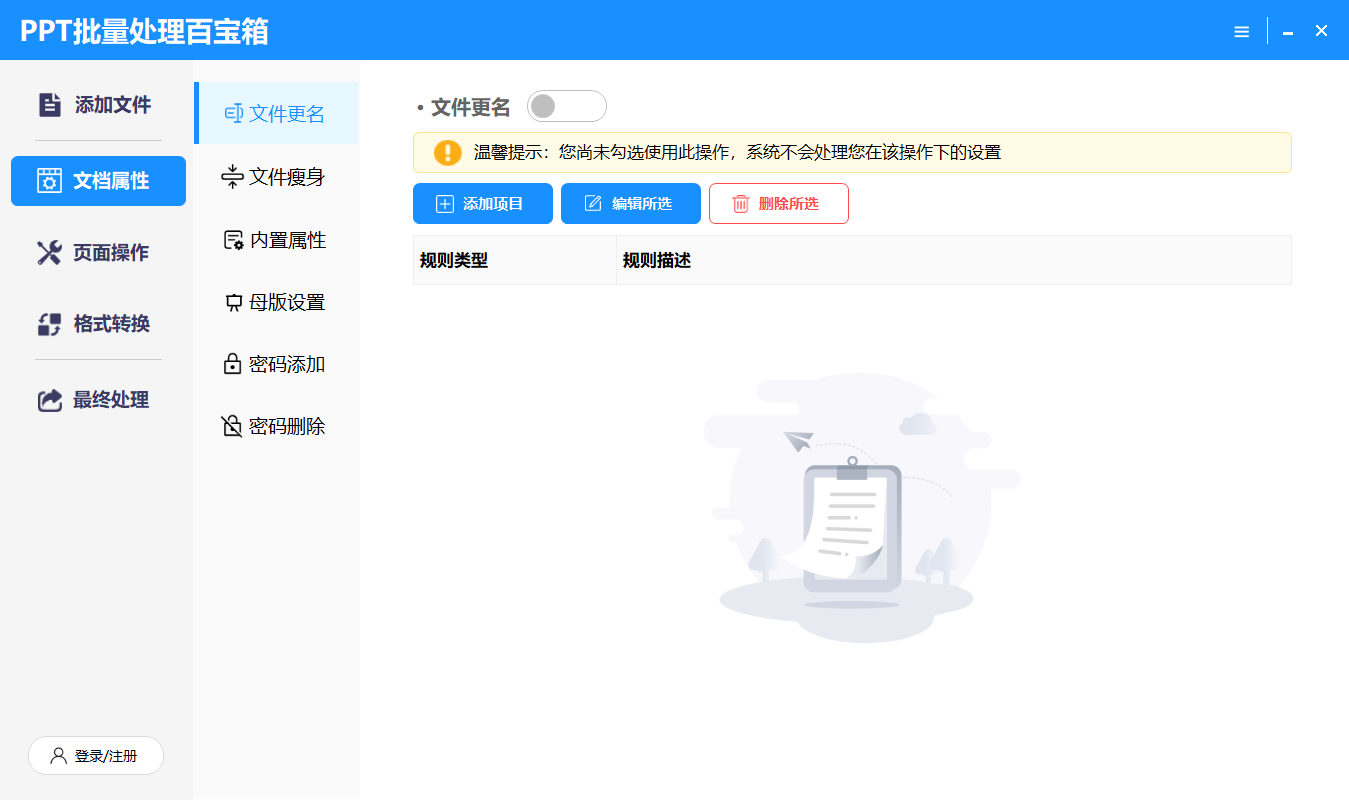Switch to the 文档属性 sidebar section
Image resolution: width=1349 pixels, height=800 pixels.
pos(98,181)
